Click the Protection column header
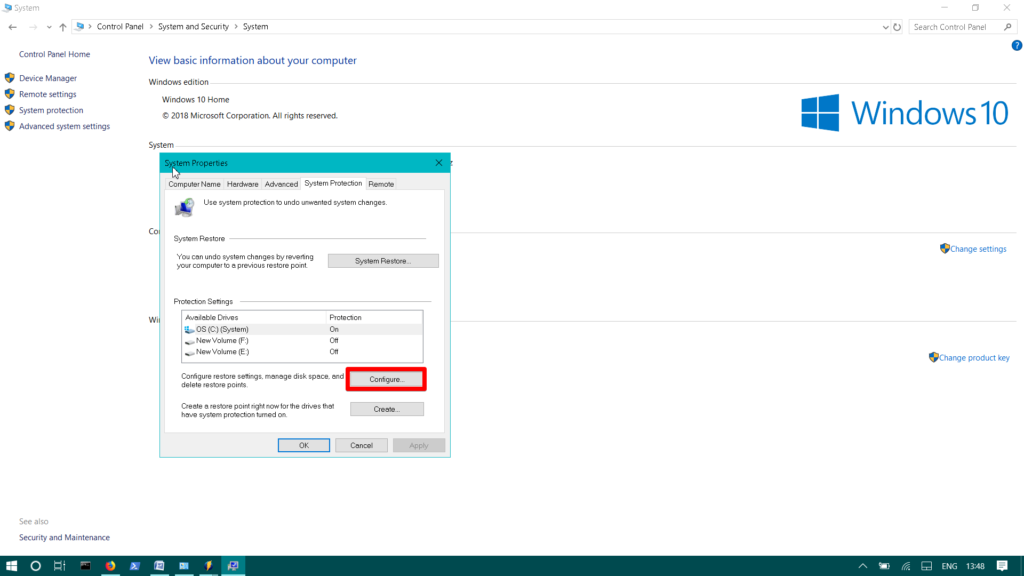 (374, 317)
